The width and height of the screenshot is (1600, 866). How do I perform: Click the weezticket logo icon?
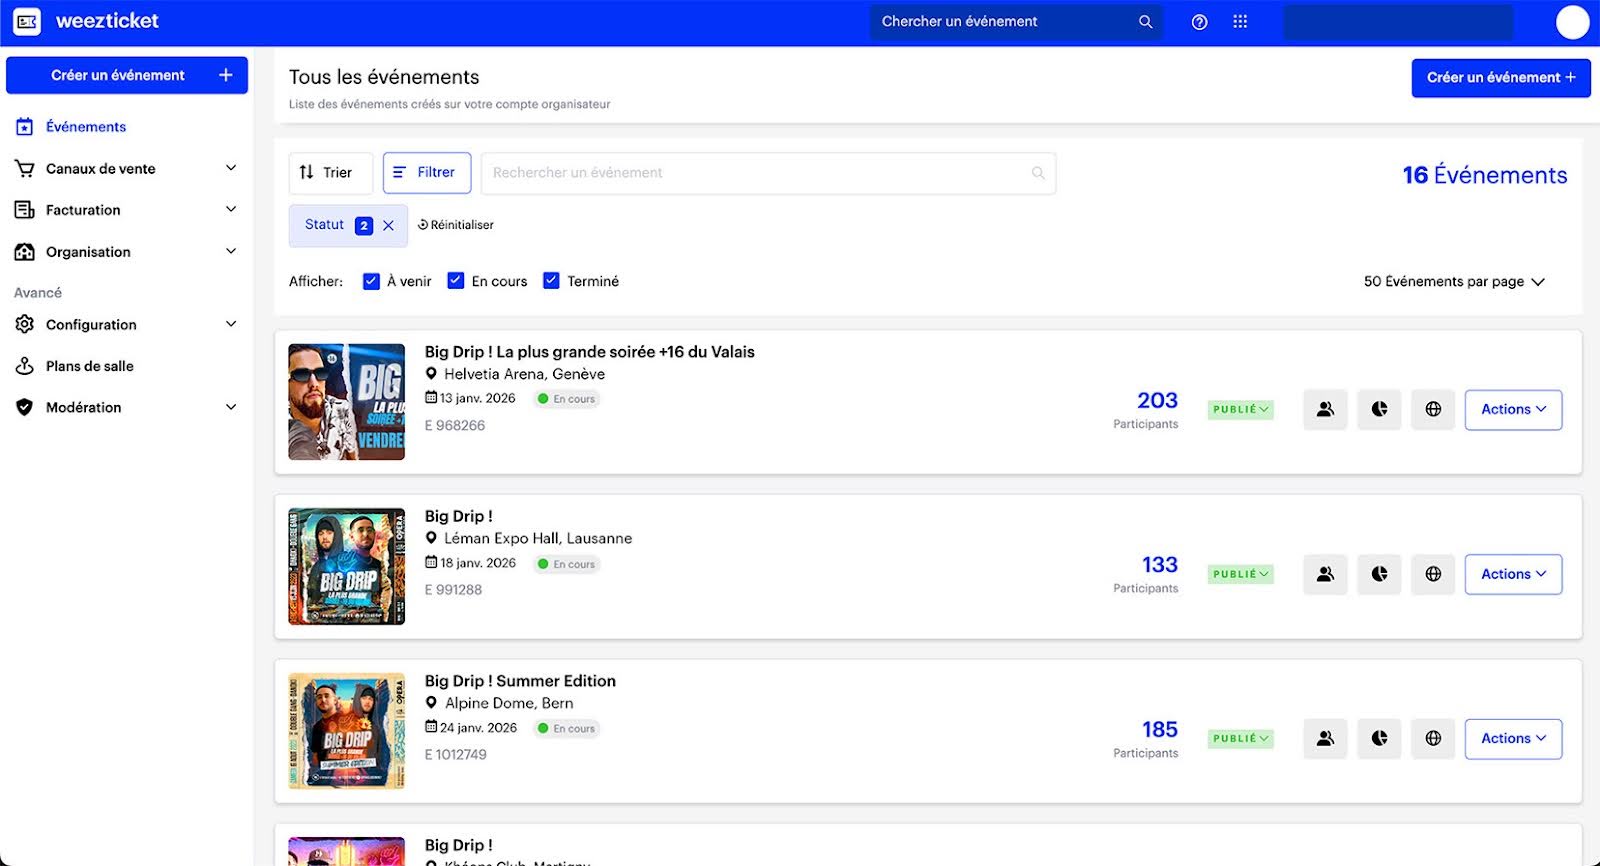pyautogui.click(x=27, y=21)
